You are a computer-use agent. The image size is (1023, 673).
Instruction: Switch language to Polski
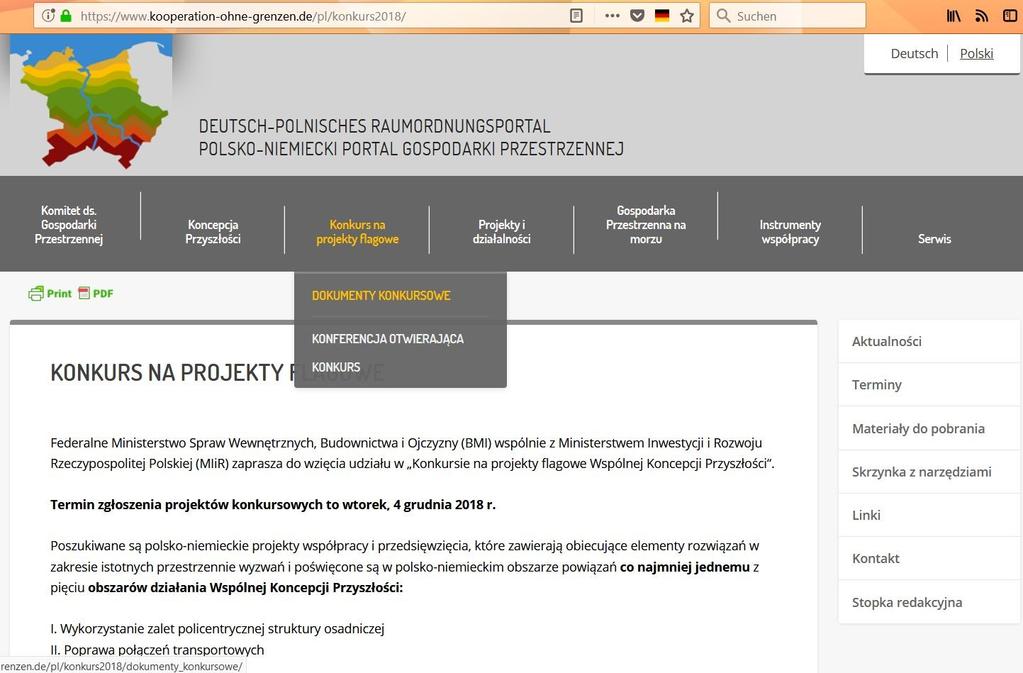click(x=976, y=53)
